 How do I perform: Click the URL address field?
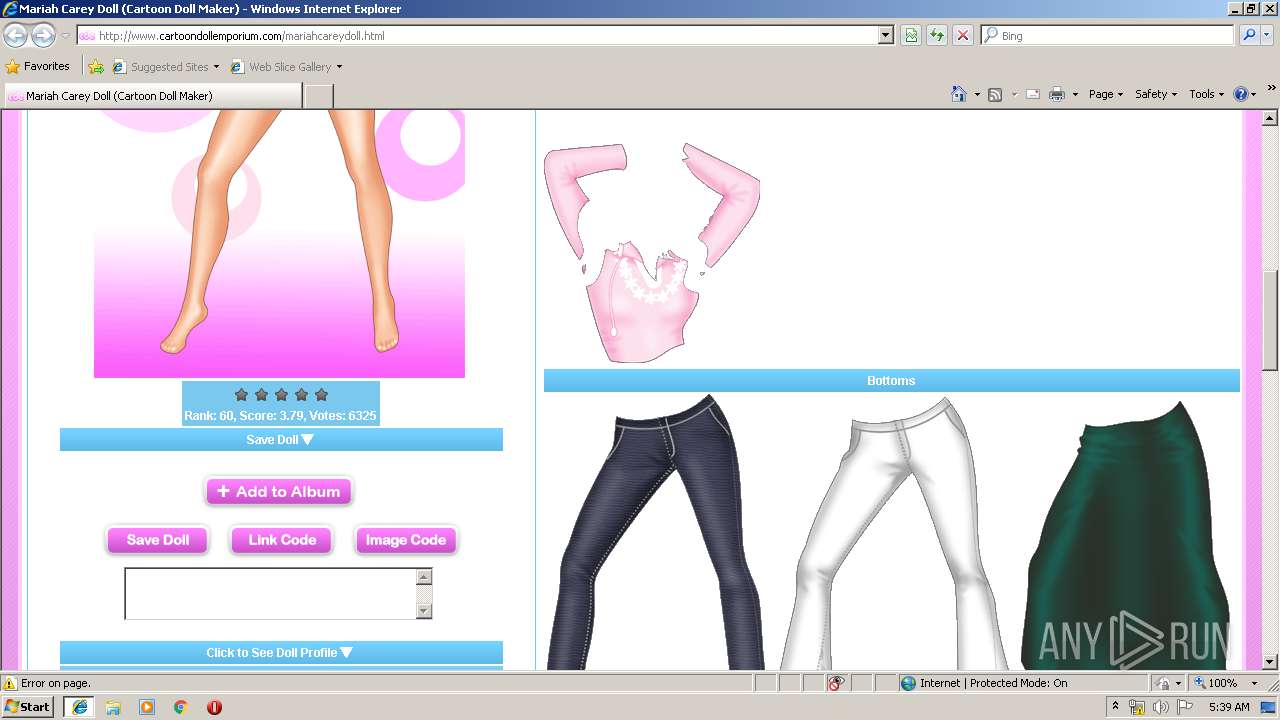tap(478, 35)
